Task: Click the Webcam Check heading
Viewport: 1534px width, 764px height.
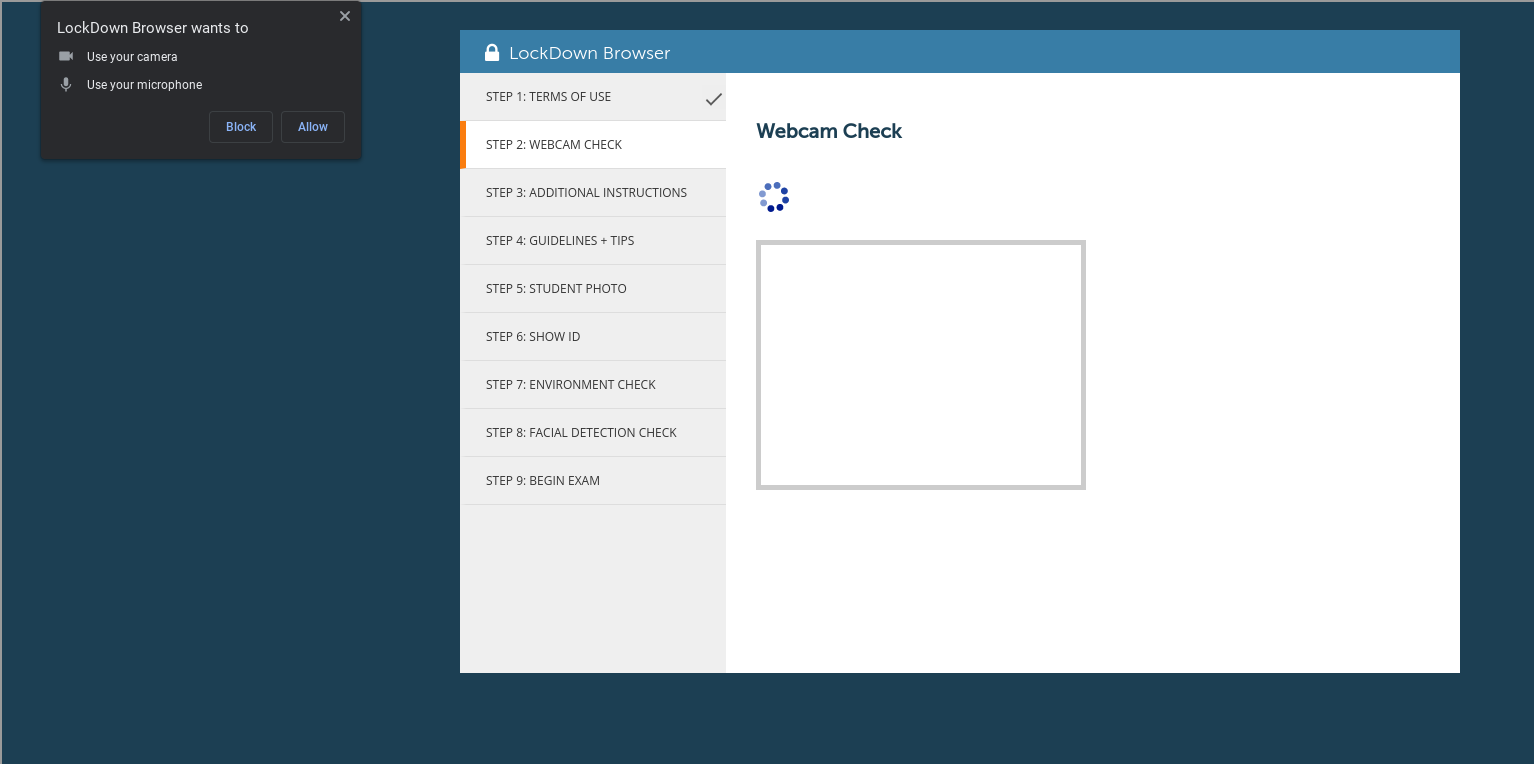Action: pos(829,131)
